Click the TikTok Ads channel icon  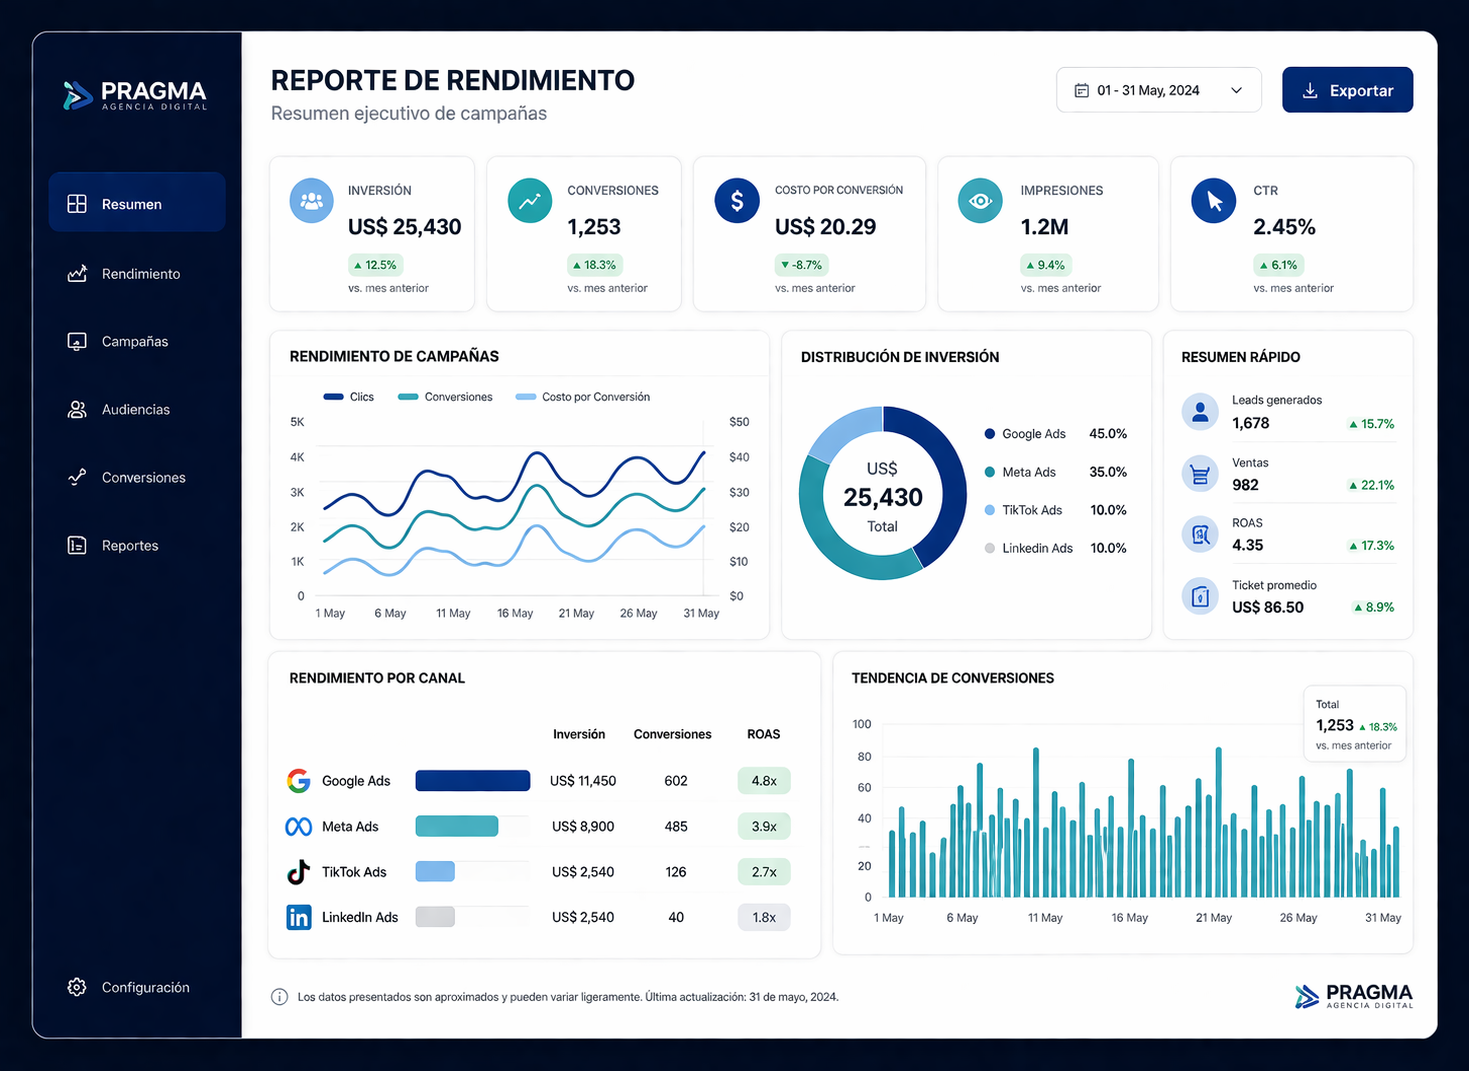pos(298,871)
